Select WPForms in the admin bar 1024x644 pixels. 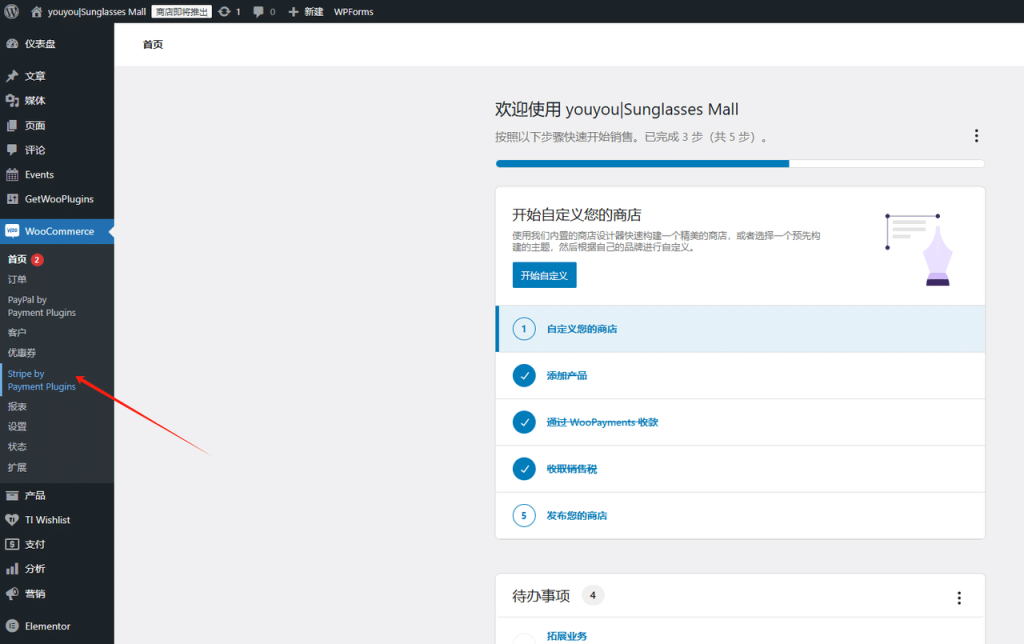(352, 11)
